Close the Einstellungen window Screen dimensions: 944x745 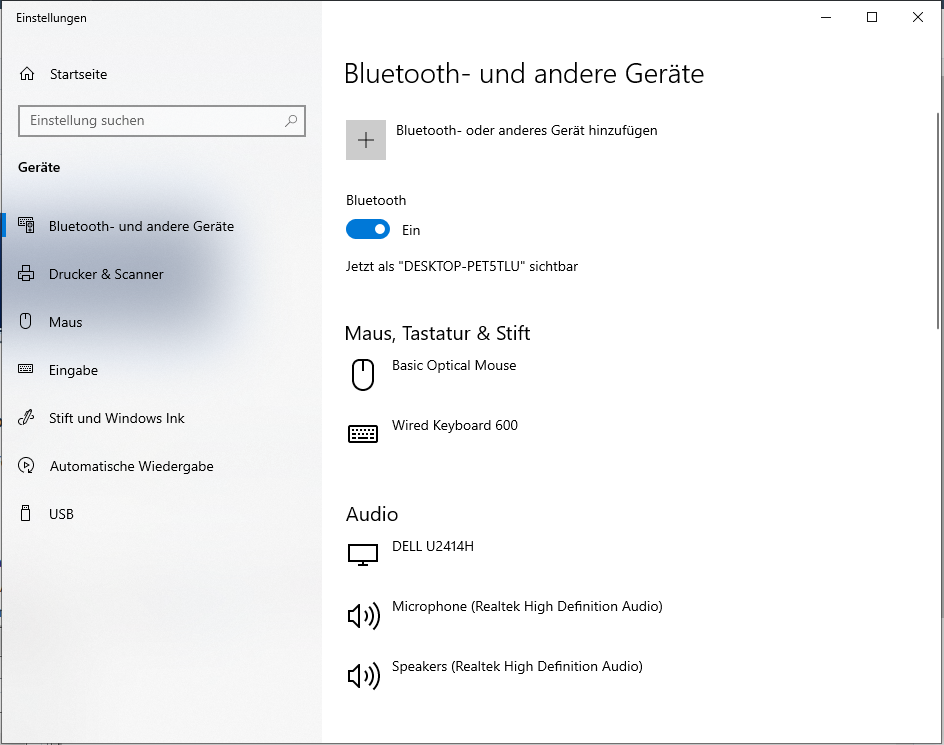coord(918,17)
